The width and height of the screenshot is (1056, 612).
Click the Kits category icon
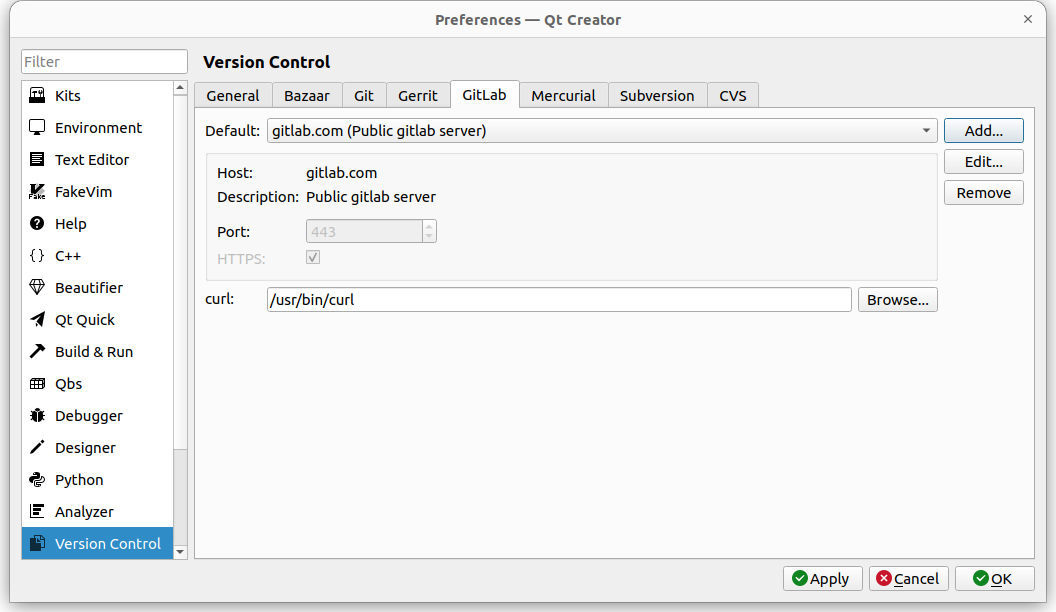click(37, 96)
